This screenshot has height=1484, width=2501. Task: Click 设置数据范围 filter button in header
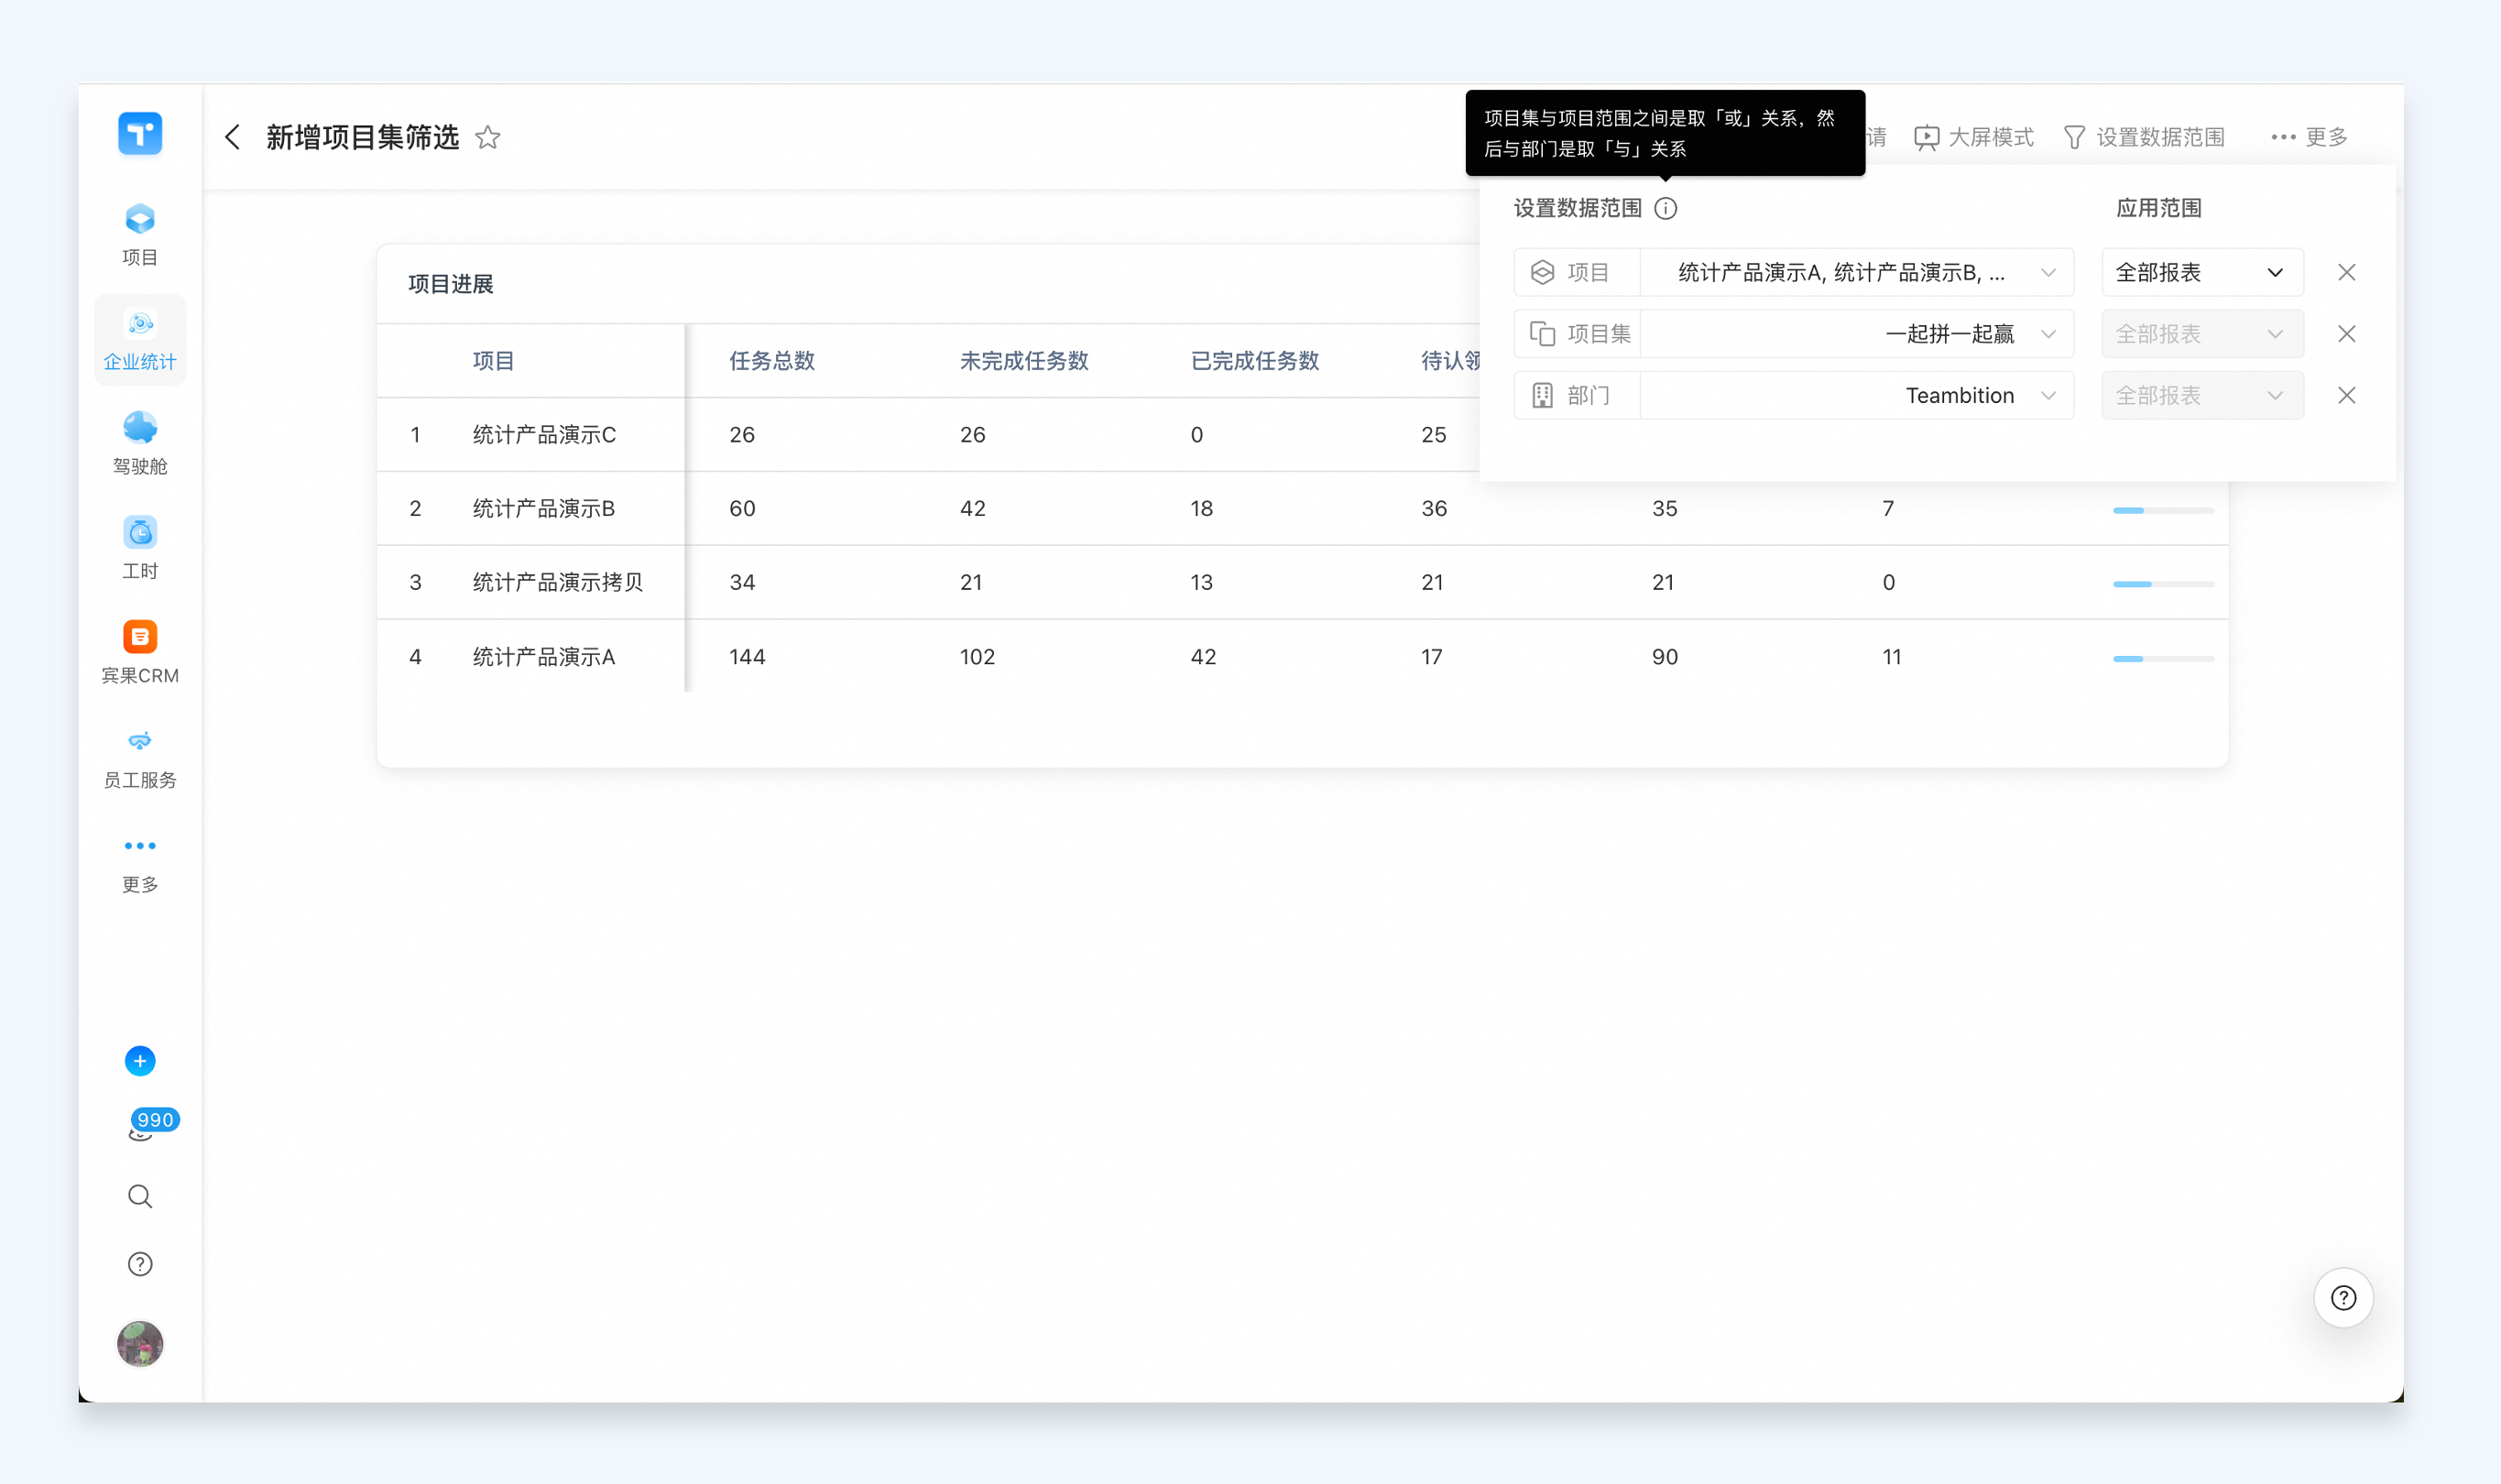click(2144, 137)
